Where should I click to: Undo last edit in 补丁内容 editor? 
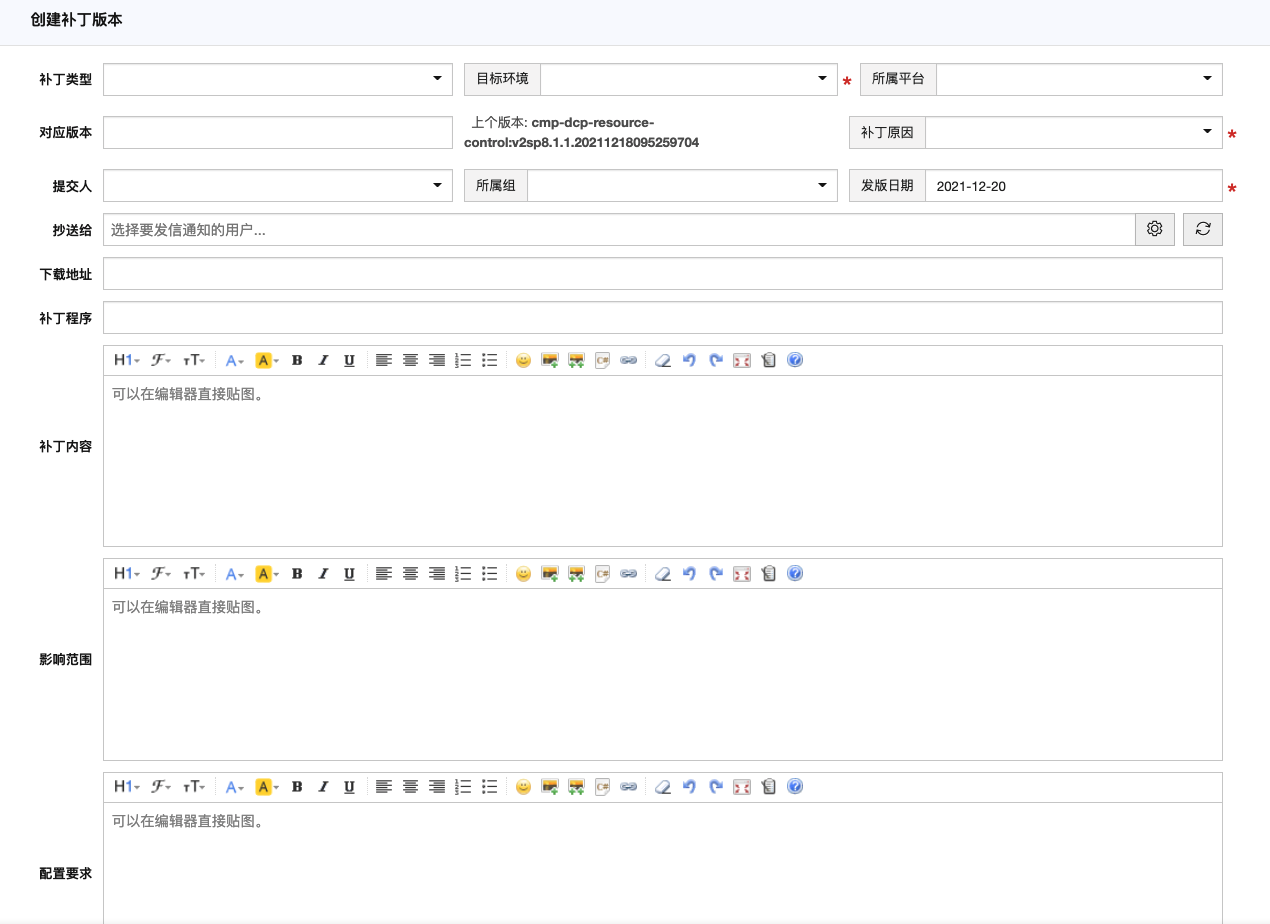[689, 360]
